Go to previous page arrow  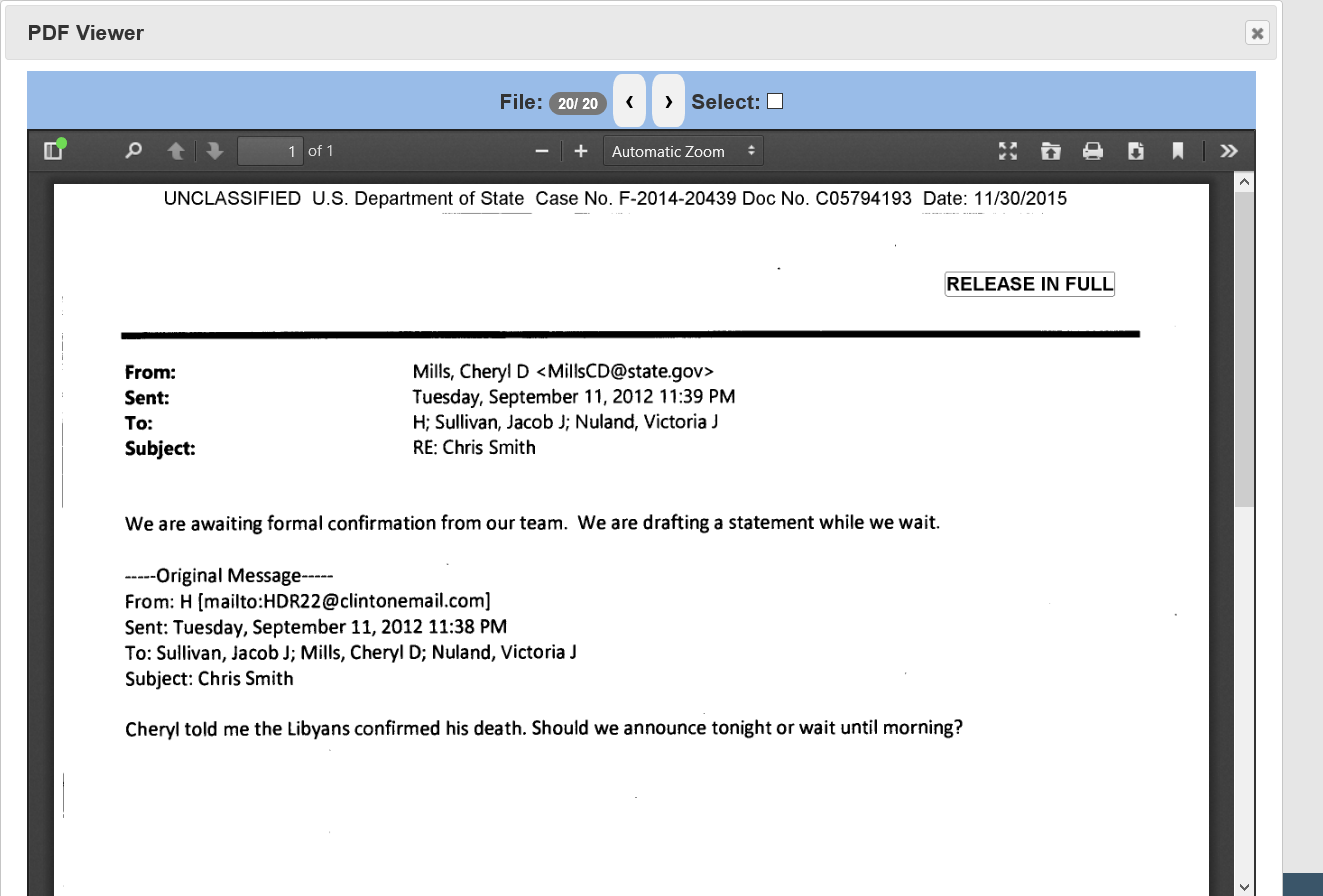pyautogui.click(x=176, y=151)
